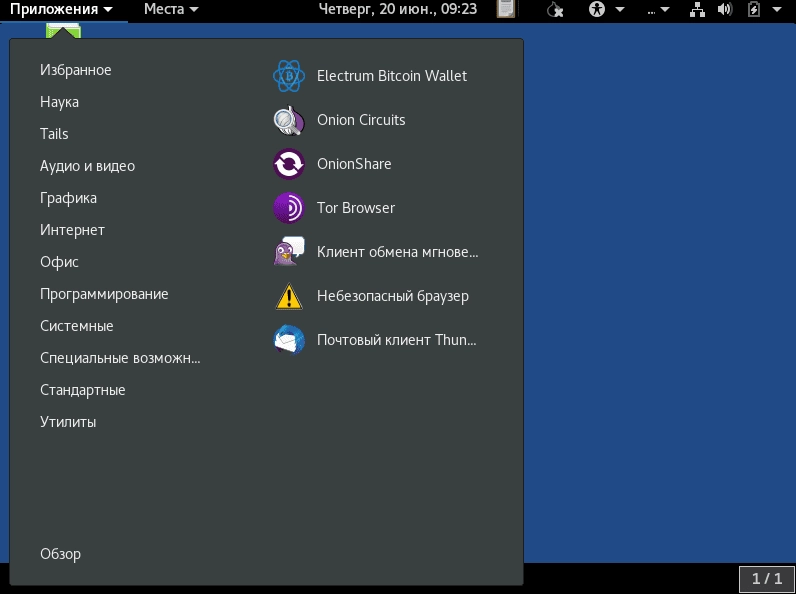
Task: Select the Наука category
Action: pos(59,102)
